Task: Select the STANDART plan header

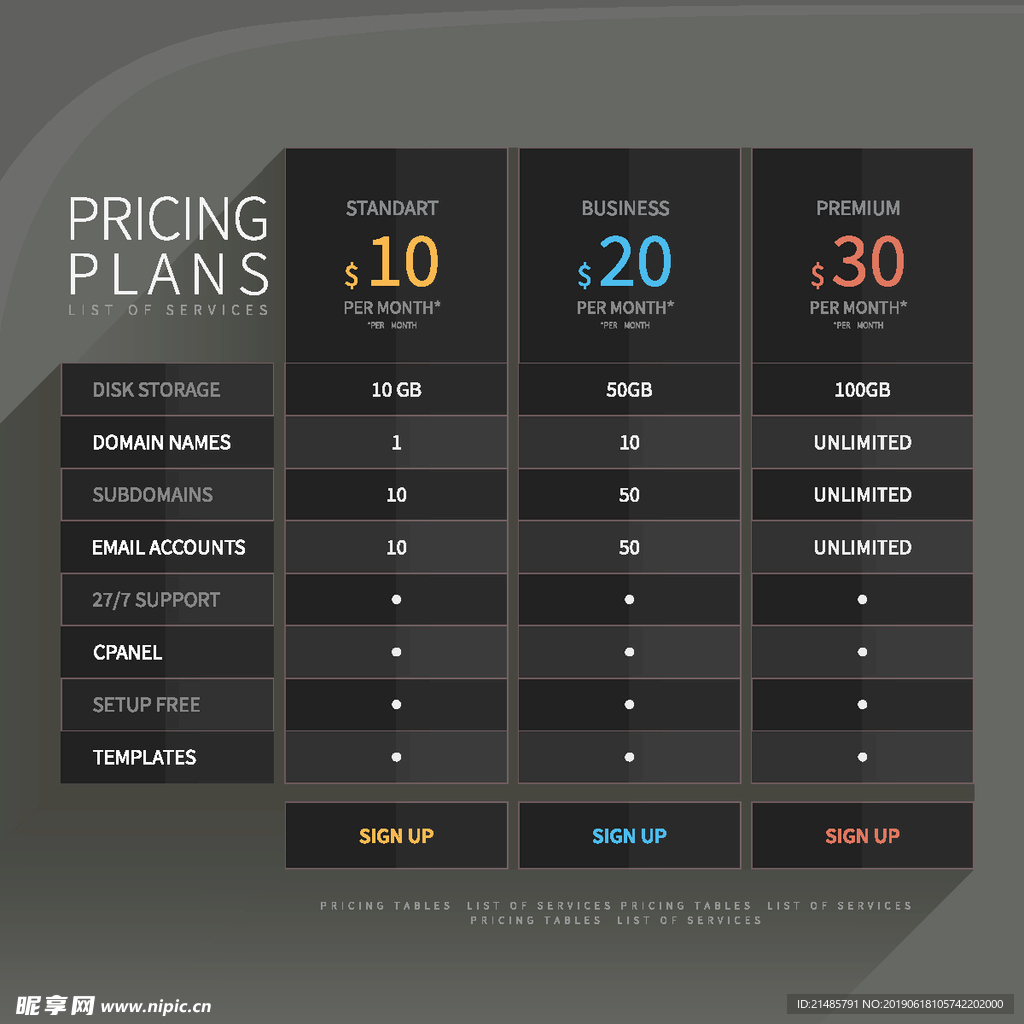Action: coord(392,208)
